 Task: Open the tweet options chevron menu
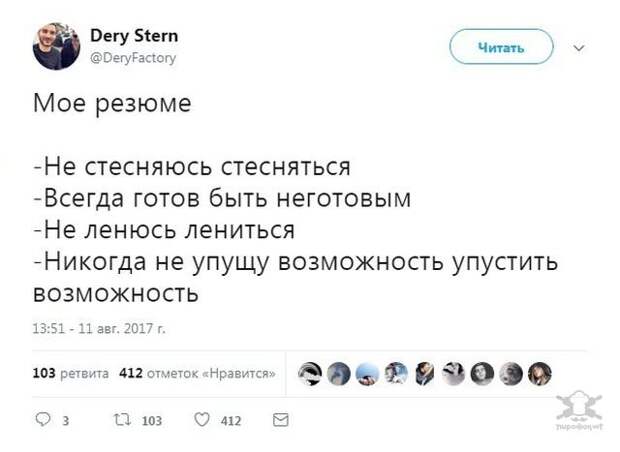pyautogui.click(x=579, y=48)
